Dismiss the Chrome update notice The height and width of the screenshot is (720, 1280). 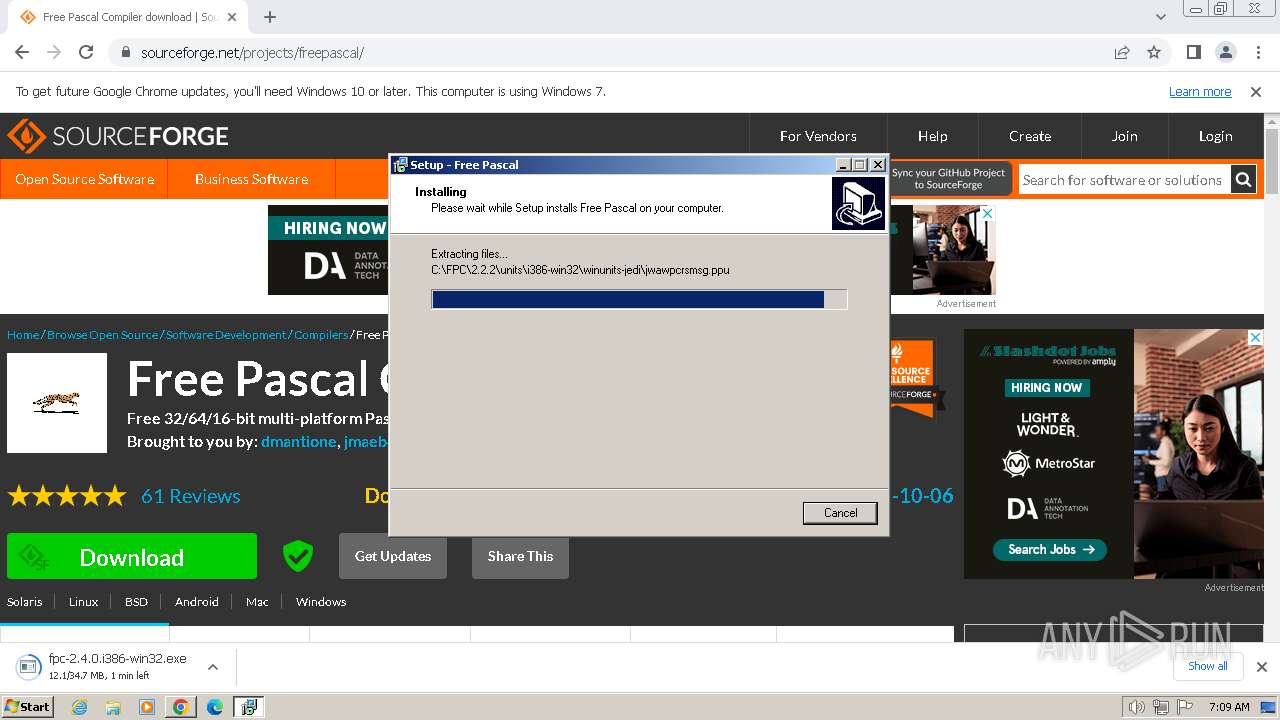[x=1256, y=91]
